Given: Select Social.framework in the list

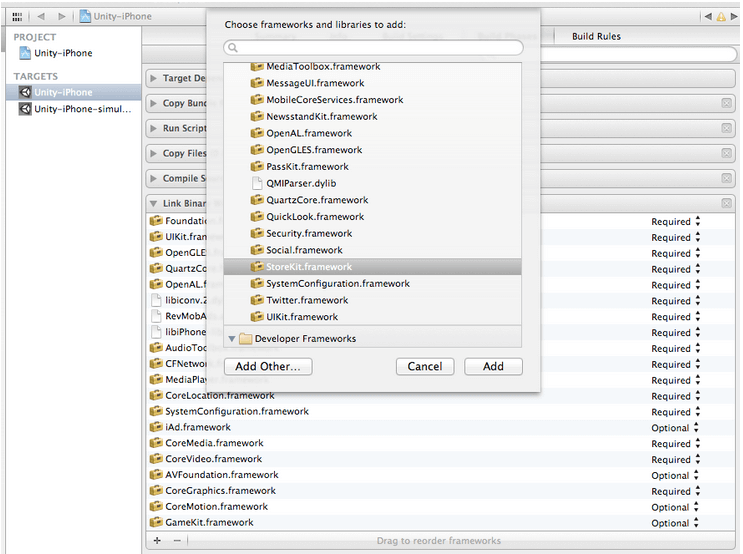Looking at the screenshot, I should (x=372, y=250).
